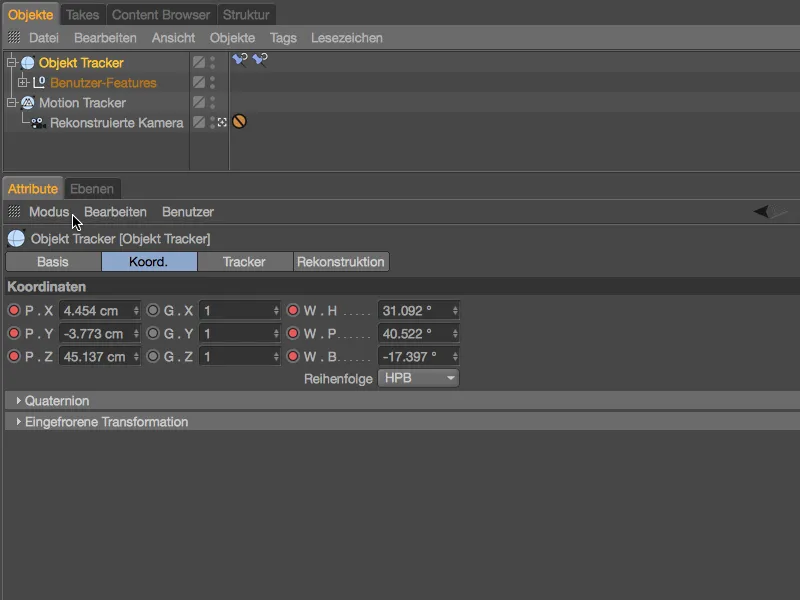Switch to the Content Browser tab

point(161,15)
